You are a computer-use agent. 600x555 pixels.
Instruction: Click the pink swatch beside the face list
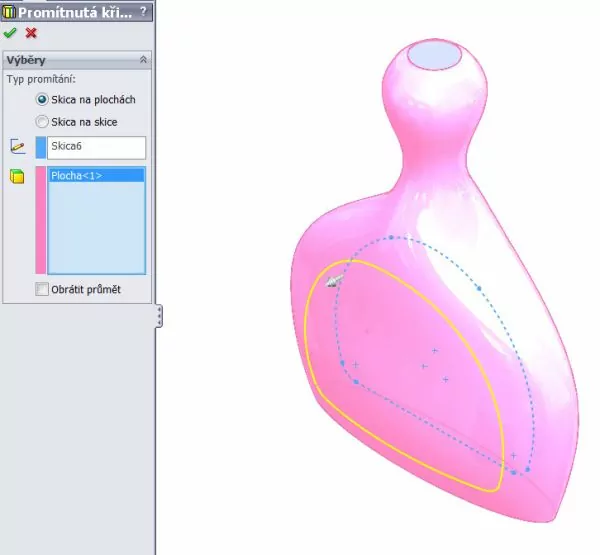40,220
